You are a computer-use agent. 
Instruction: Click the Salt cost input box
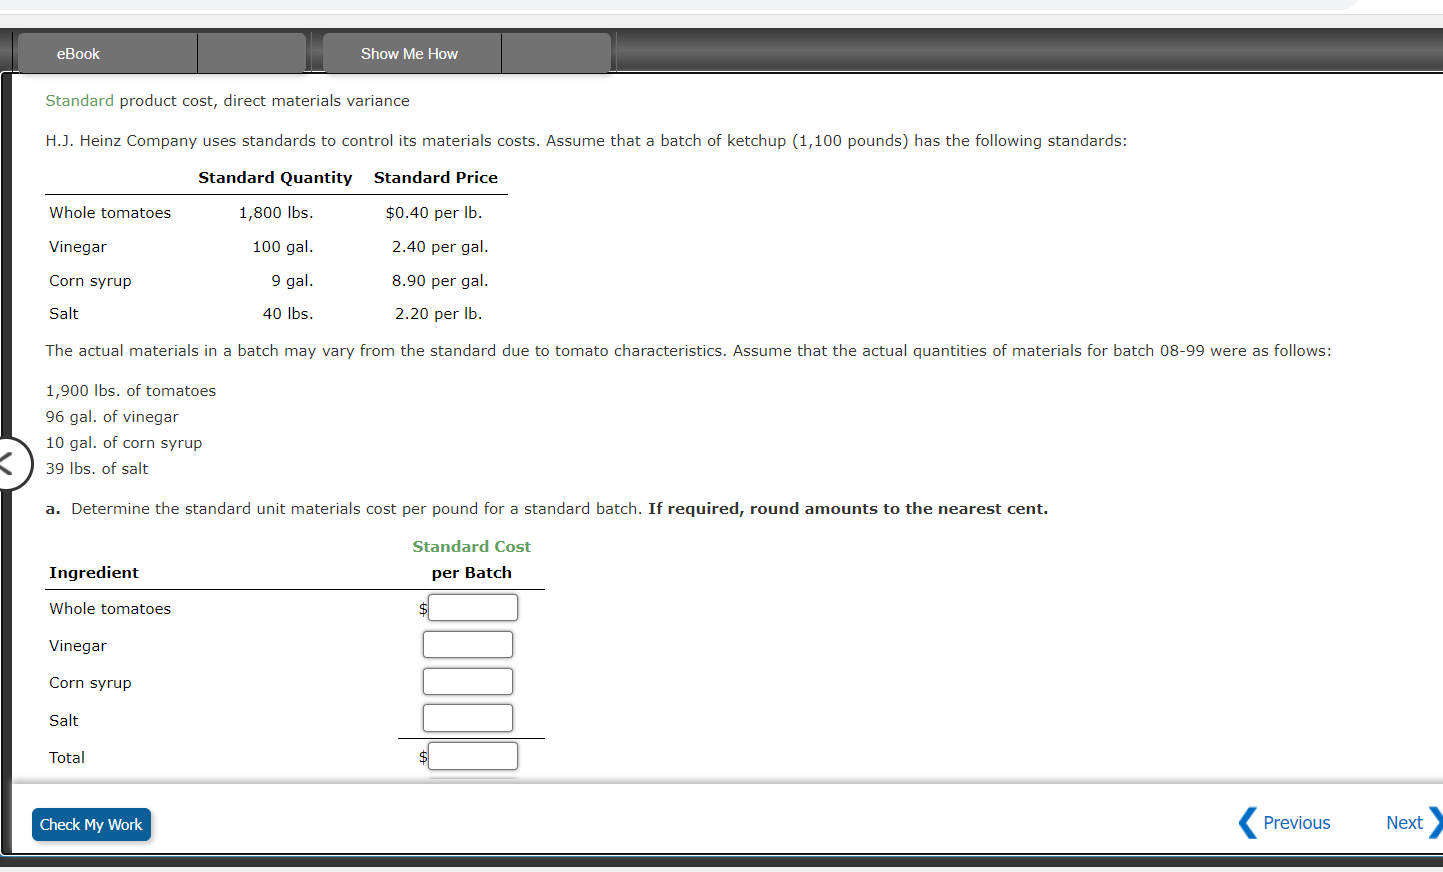point(467,718)
